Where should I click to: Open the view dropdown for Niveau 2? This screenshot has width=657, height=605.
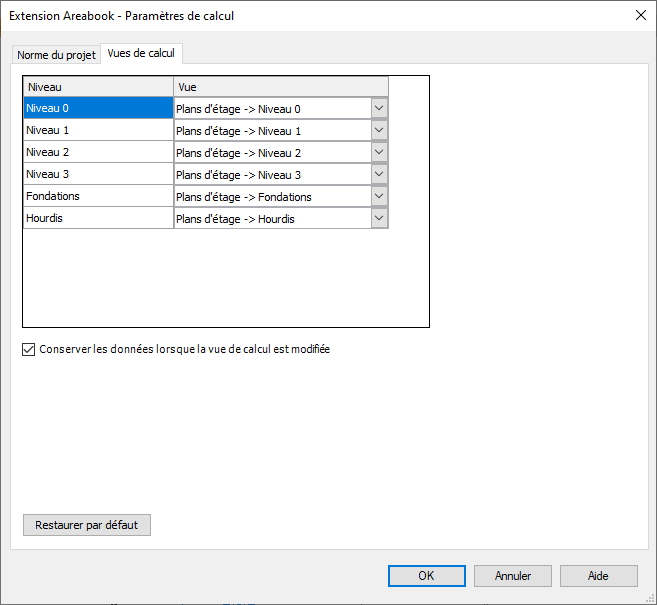379,153
